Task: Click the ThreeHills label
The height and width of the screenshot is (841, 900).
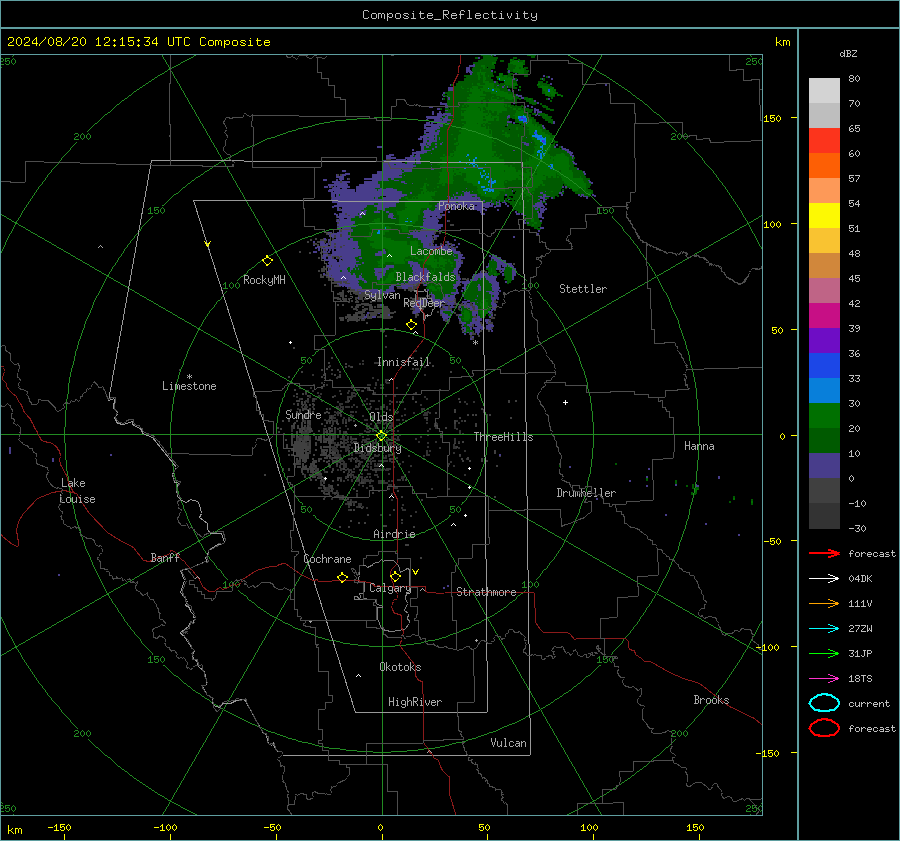Action: (x=503, y=437)
